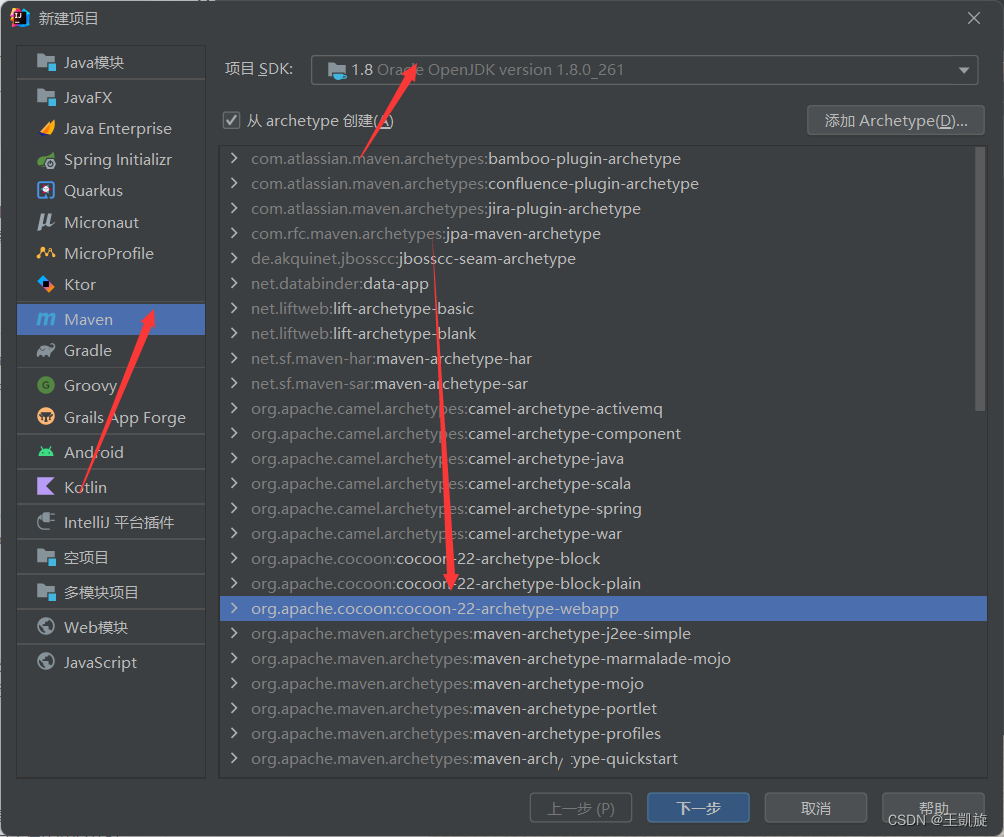
Task: Click the IntelliJ 平台插件 plug icon
Action: click(x=46, y=522)
